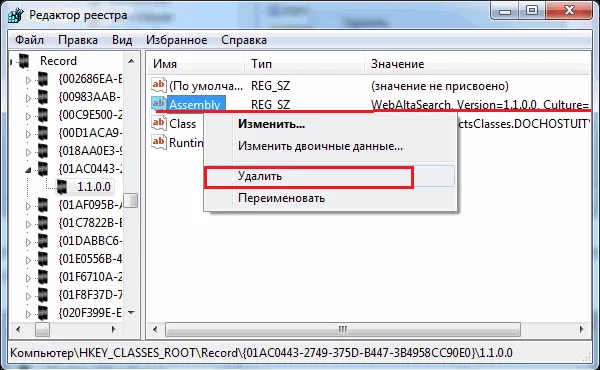Click Удалить in the context menu
Viewport: 600px width, 370px height.
coord(260,176)
